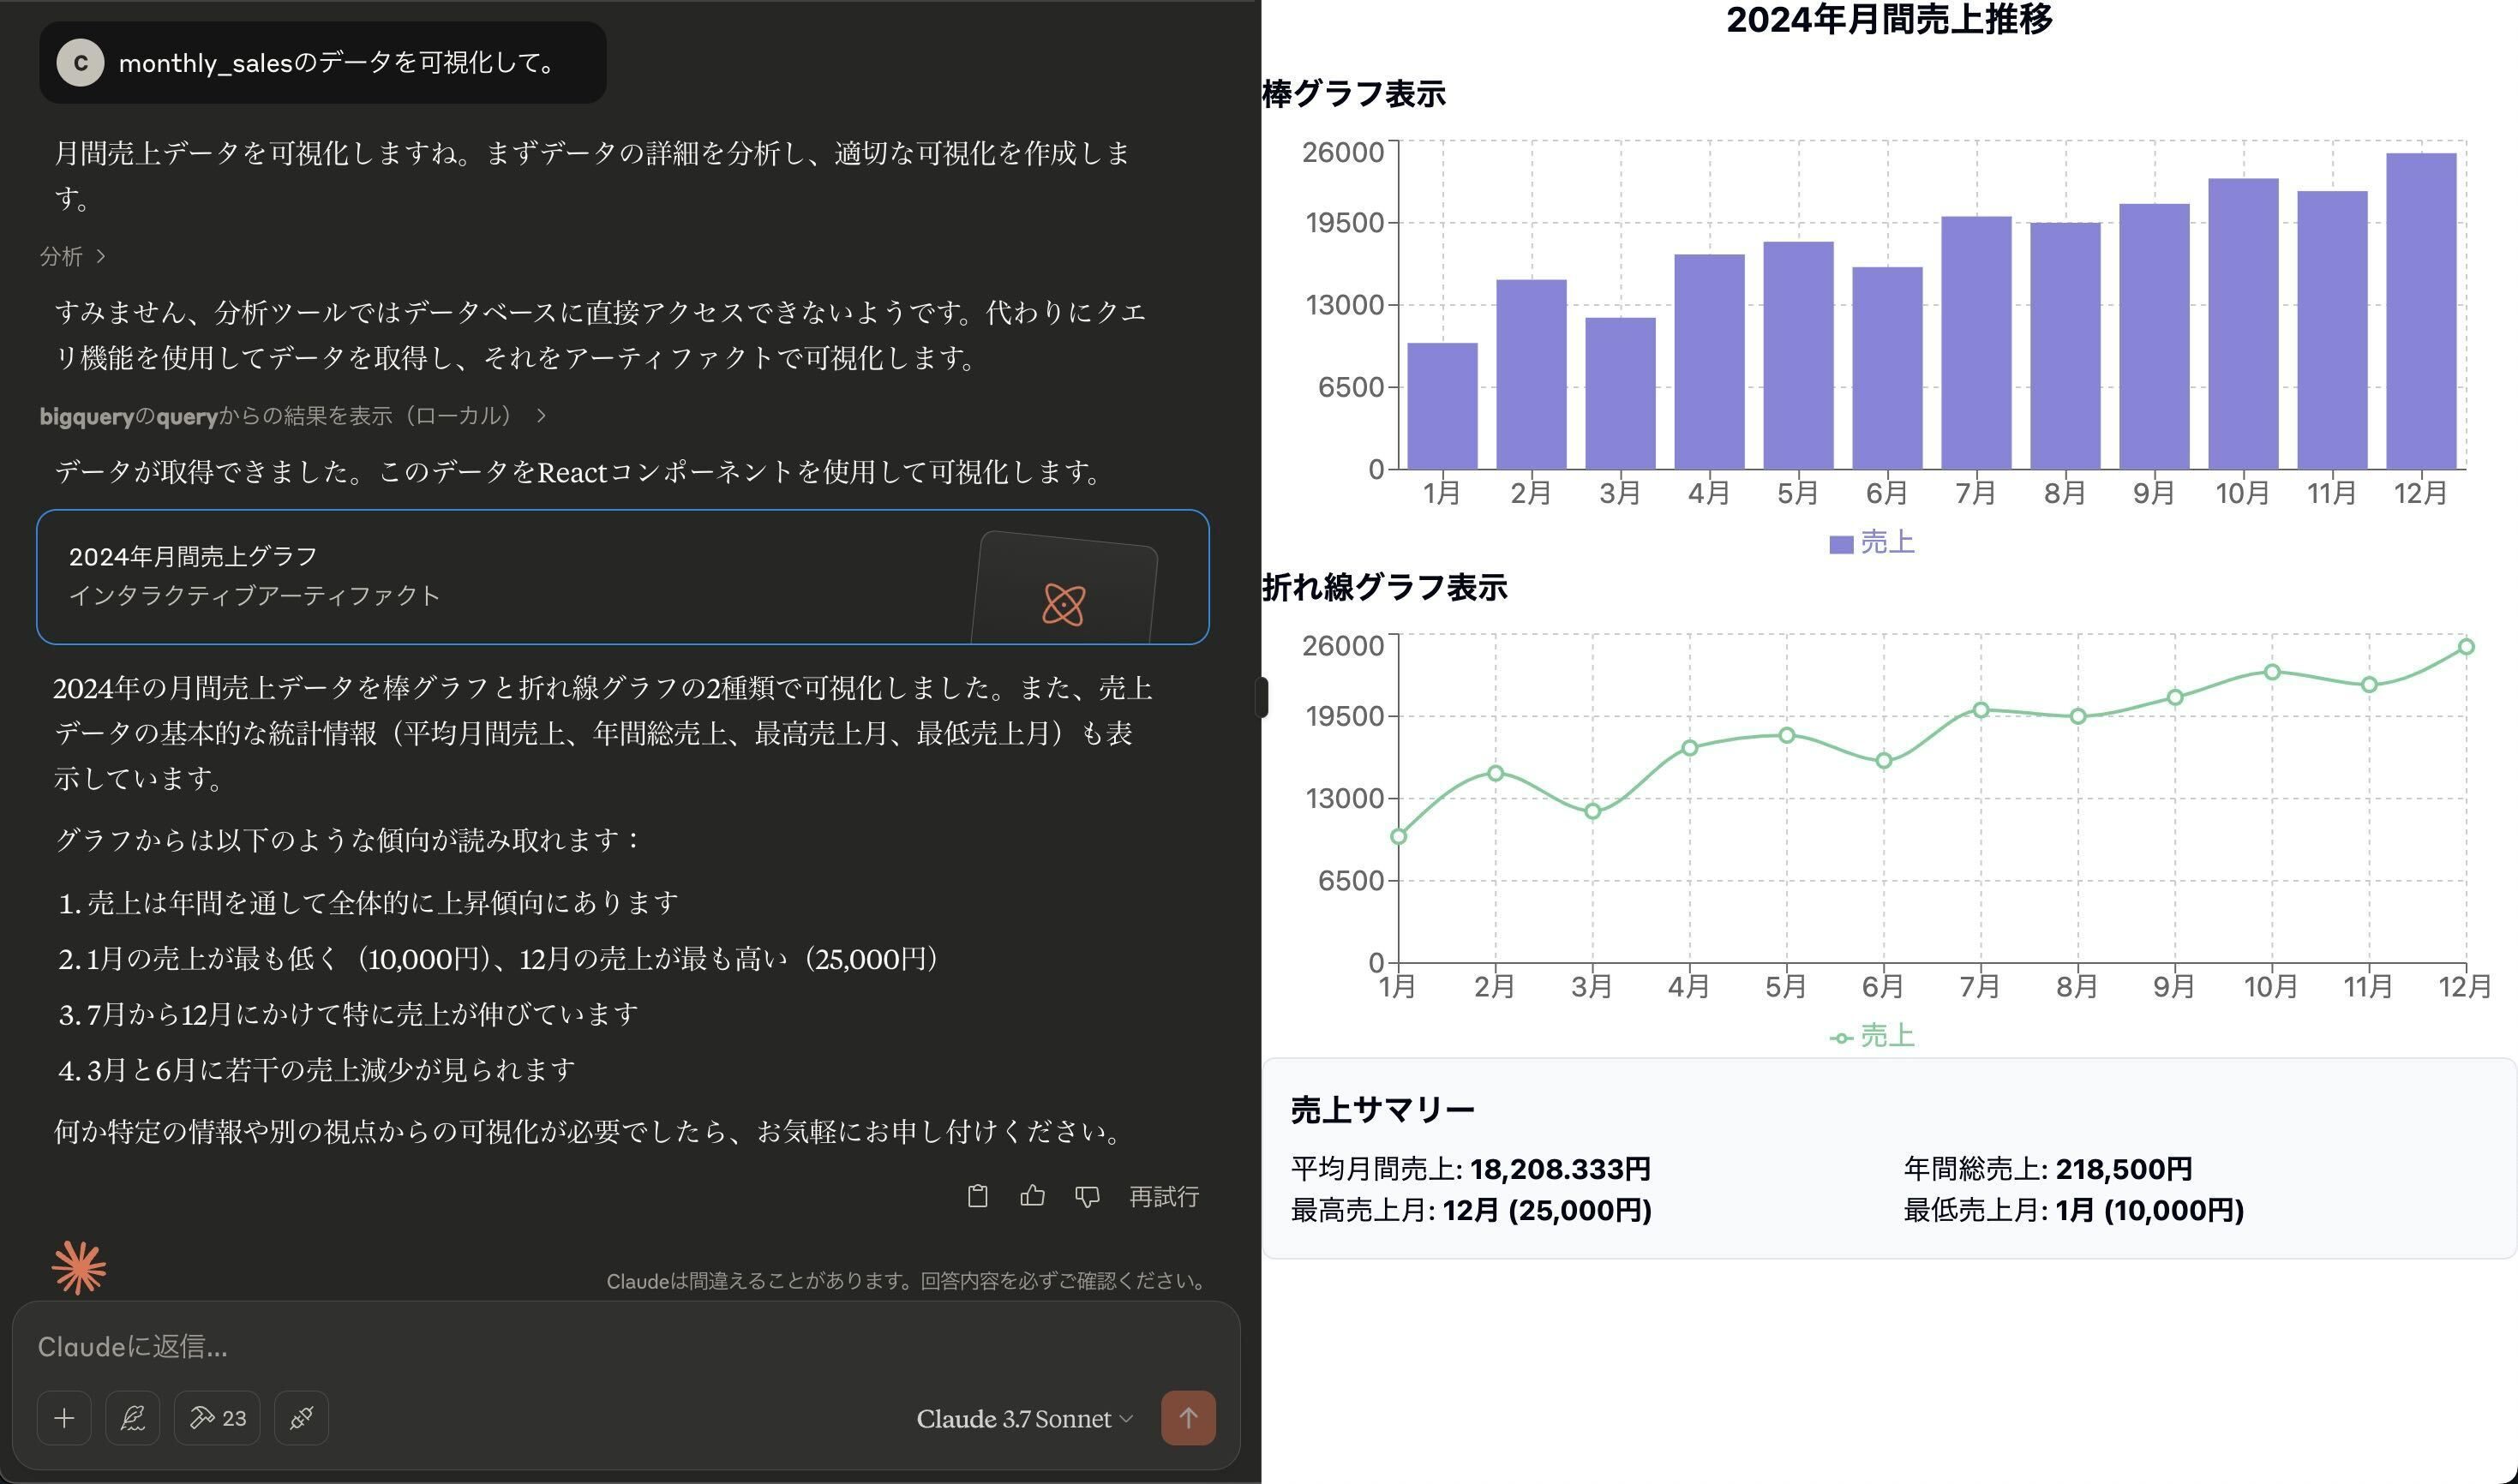2518x1484 pixels.
Task: Click the plus attachment button
Action: pyautogui.click(x=64, y=1417)
